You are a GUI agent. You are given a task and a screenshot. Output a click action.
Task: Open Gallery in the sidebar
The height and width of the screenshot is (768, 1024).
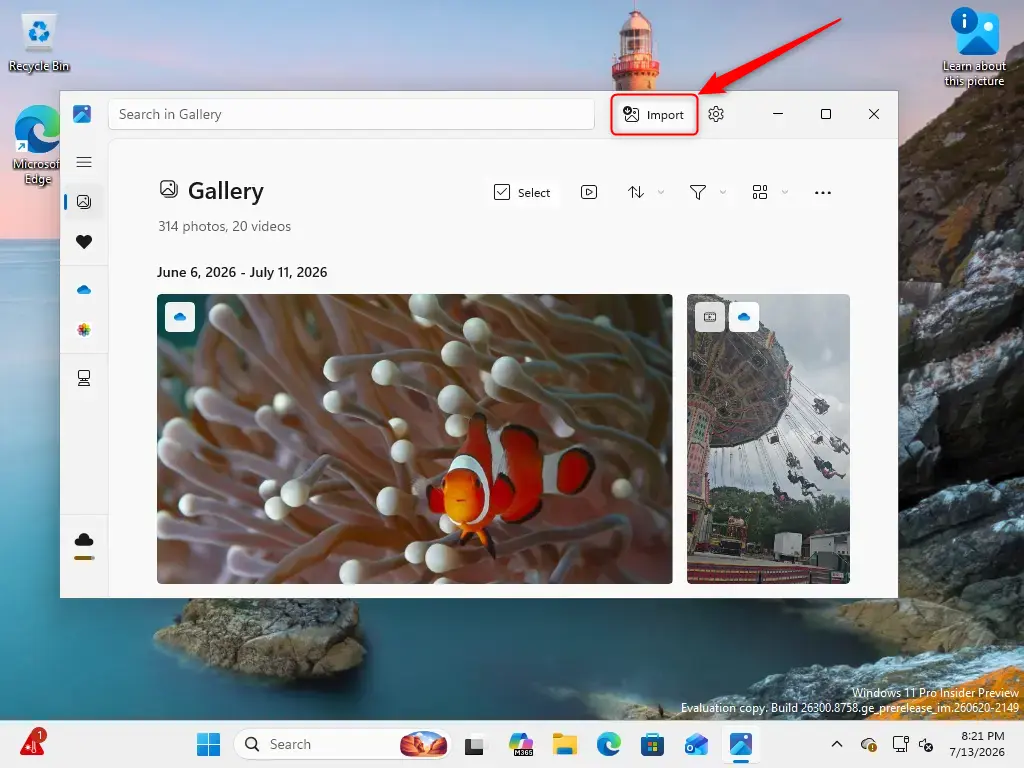(x=84, y=202)
